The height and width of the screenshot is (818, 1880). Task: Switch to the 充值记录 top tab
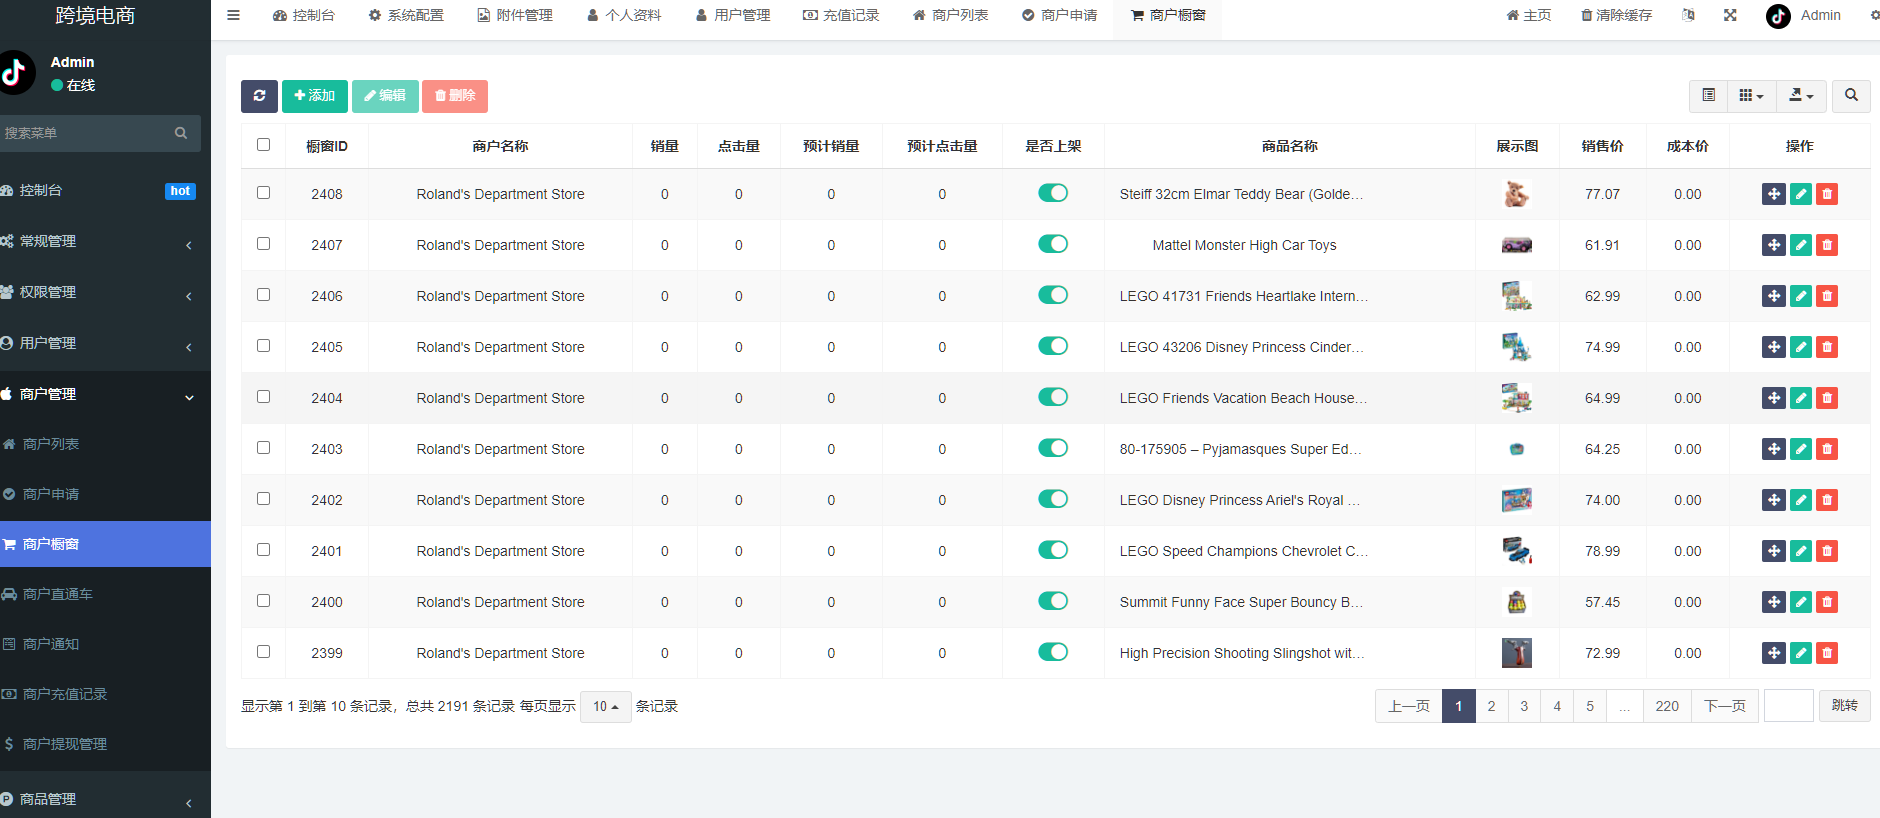click(x=841, y=15)
